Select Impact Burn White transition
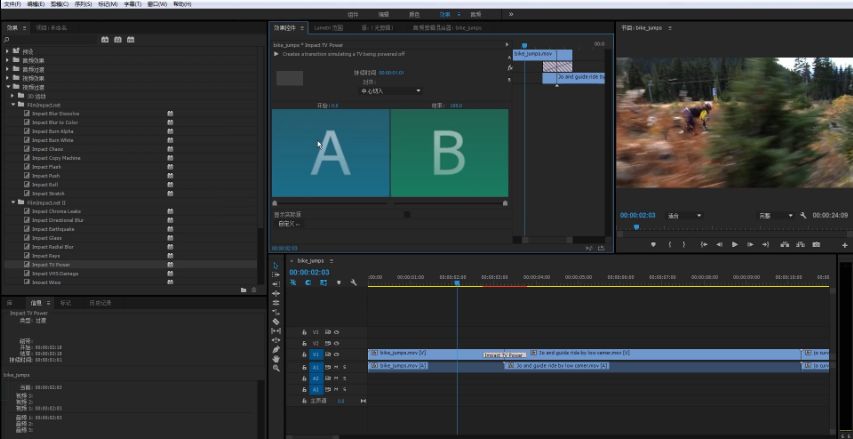Viewport: 853px width, 439px height. point(52,140)
